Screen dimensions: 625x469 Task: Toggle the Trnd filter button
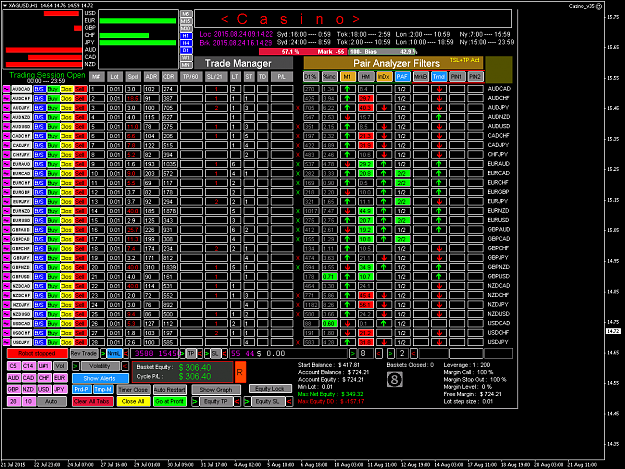(x=438, y=77)
